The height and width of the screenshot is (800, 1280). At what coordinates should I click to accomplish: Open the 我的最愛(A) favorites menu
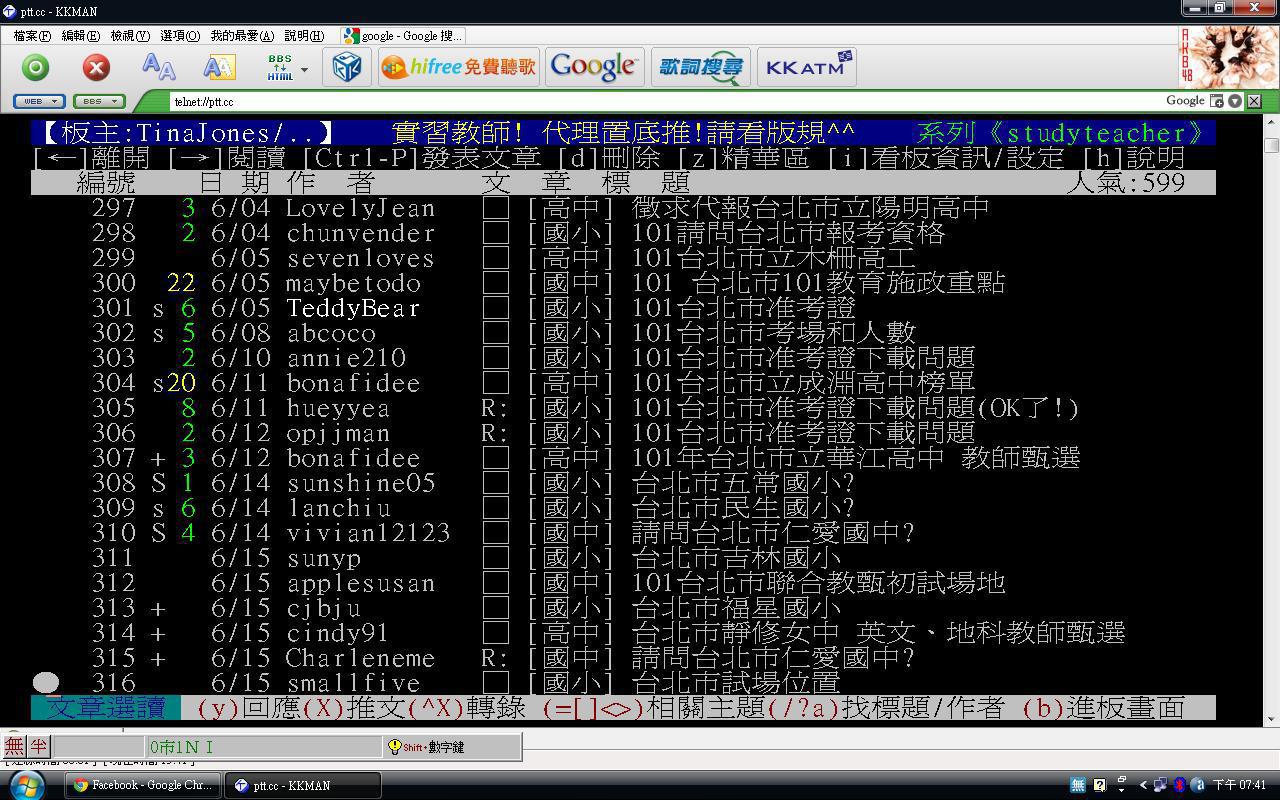click(241, 36)
